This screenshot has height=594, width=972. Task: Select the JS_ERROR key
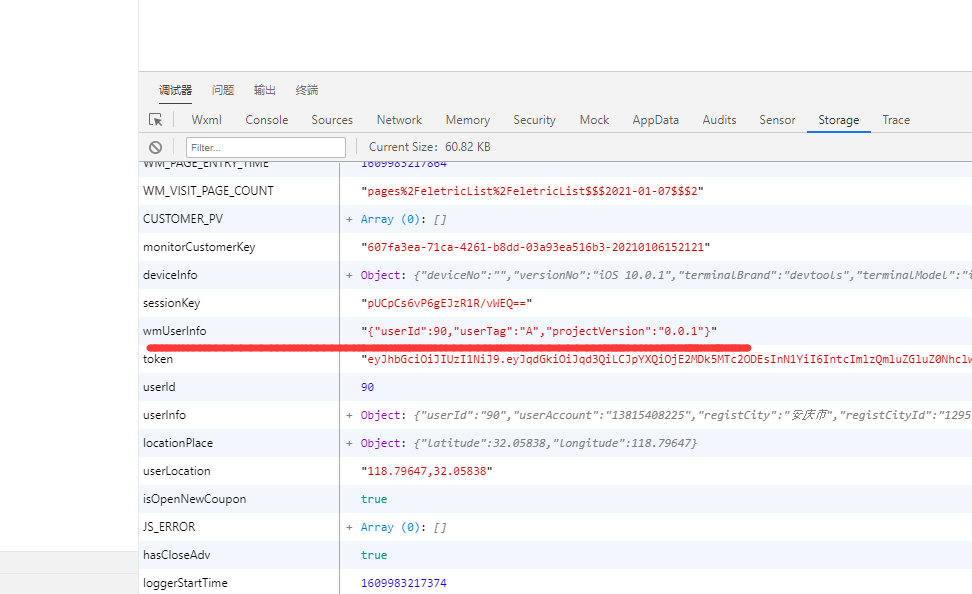(x=169, y=527)
